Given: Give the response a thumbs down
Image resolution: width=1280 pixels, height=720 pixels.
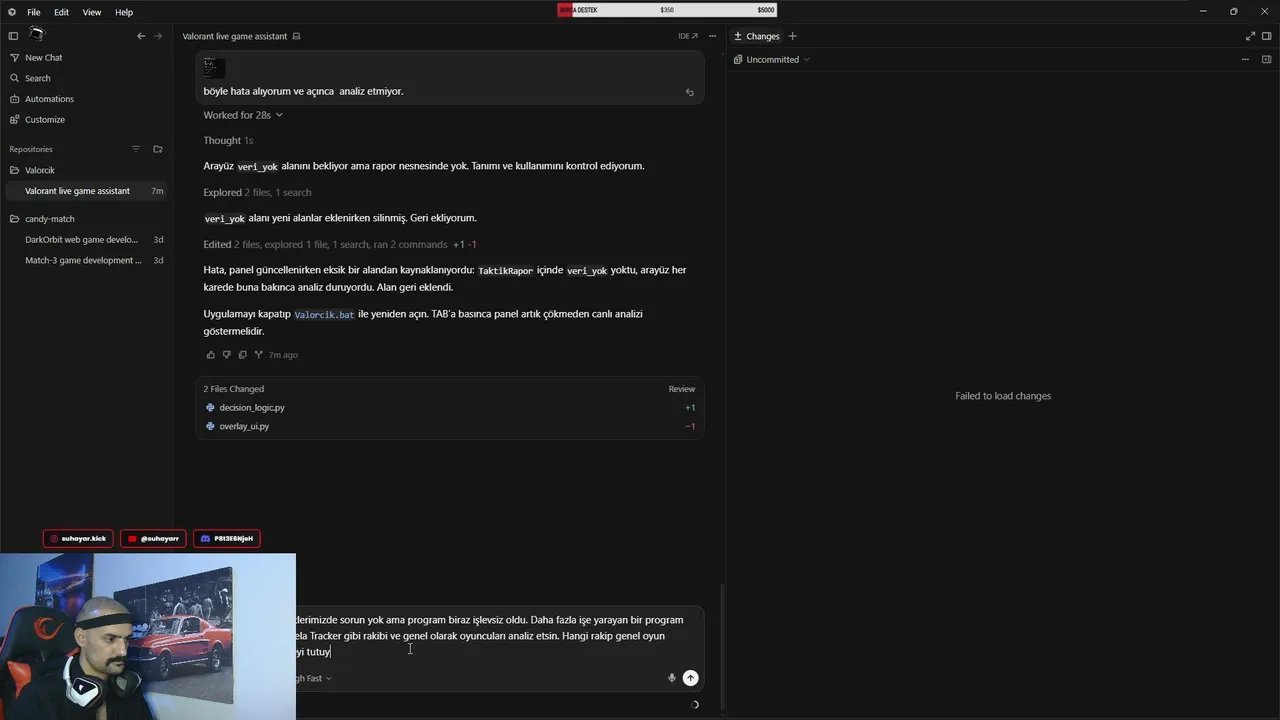Looking at the screenshot, I should [x=226, y=355].
